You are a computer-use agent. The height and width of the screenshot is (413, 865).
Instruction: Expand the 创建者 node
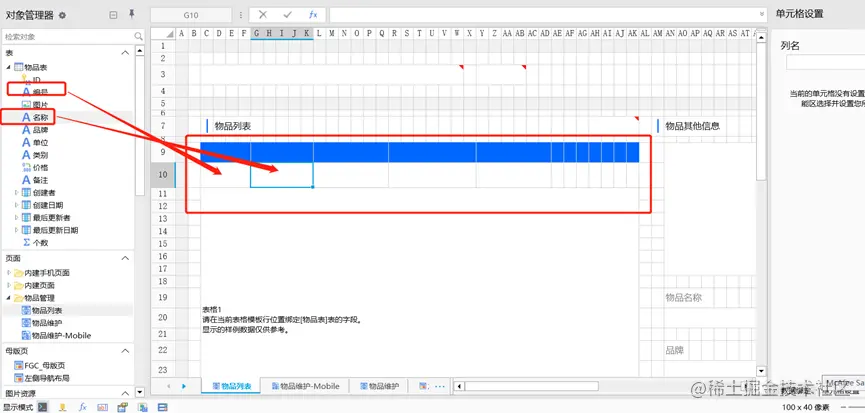point(17,192)
